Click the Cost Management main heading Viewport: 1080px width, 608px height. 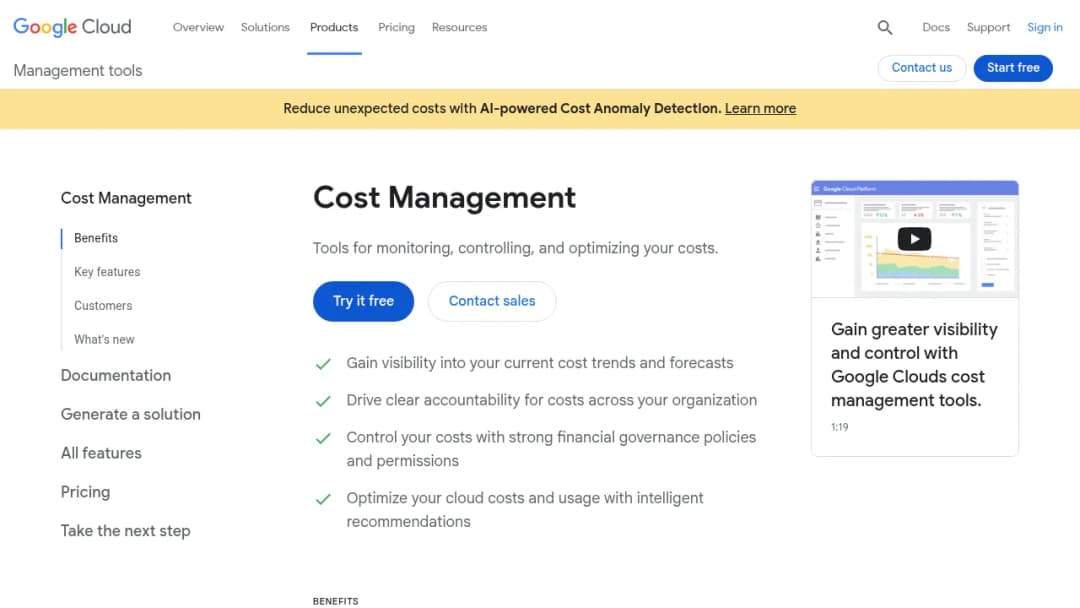[x=444, y=198]
